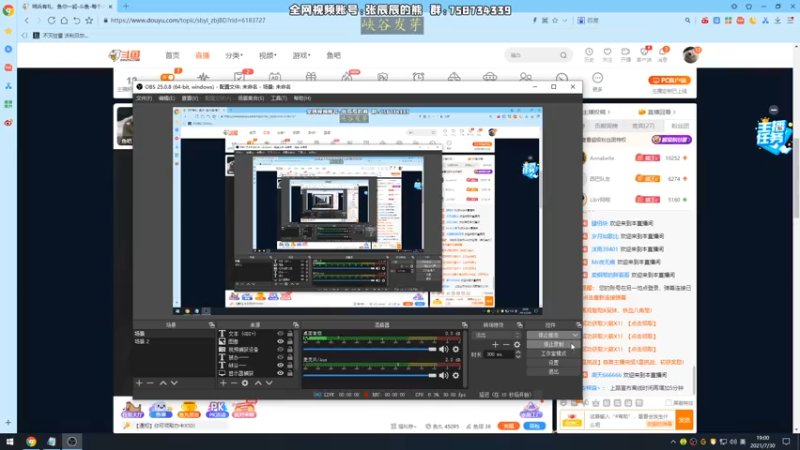The width and height of the screenshot is (800, 450).
Task: Add a new source with the plus icon
Action: 223,383
